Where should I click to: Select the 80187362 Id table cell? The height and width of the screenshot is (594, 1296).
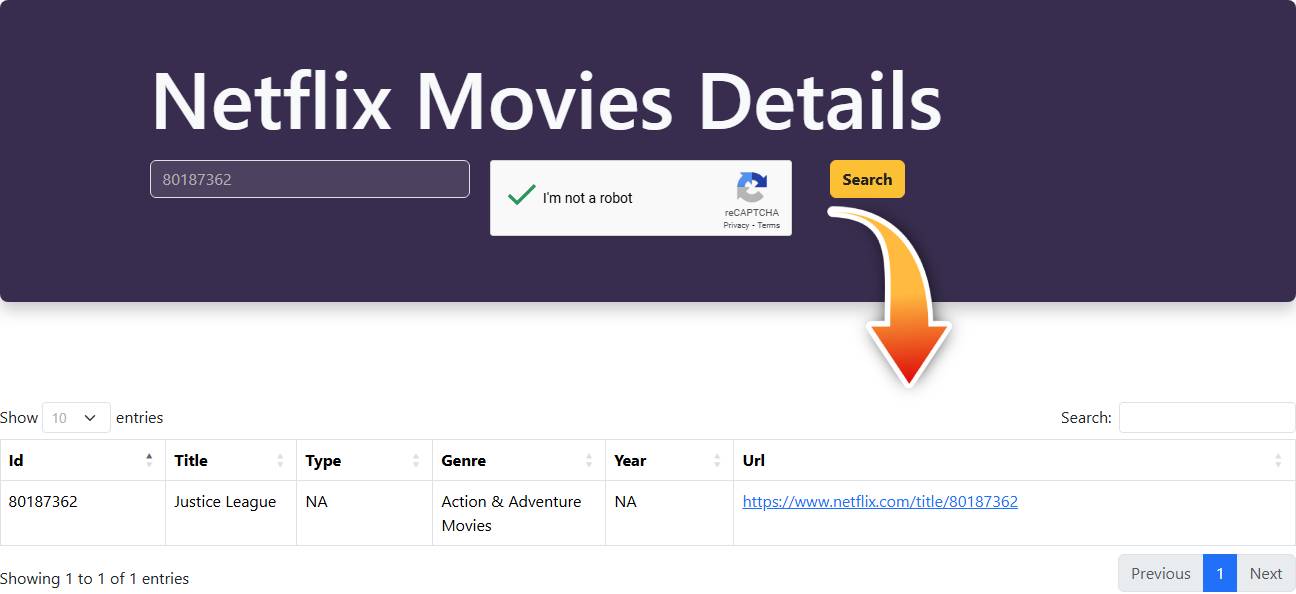(83, 513)
